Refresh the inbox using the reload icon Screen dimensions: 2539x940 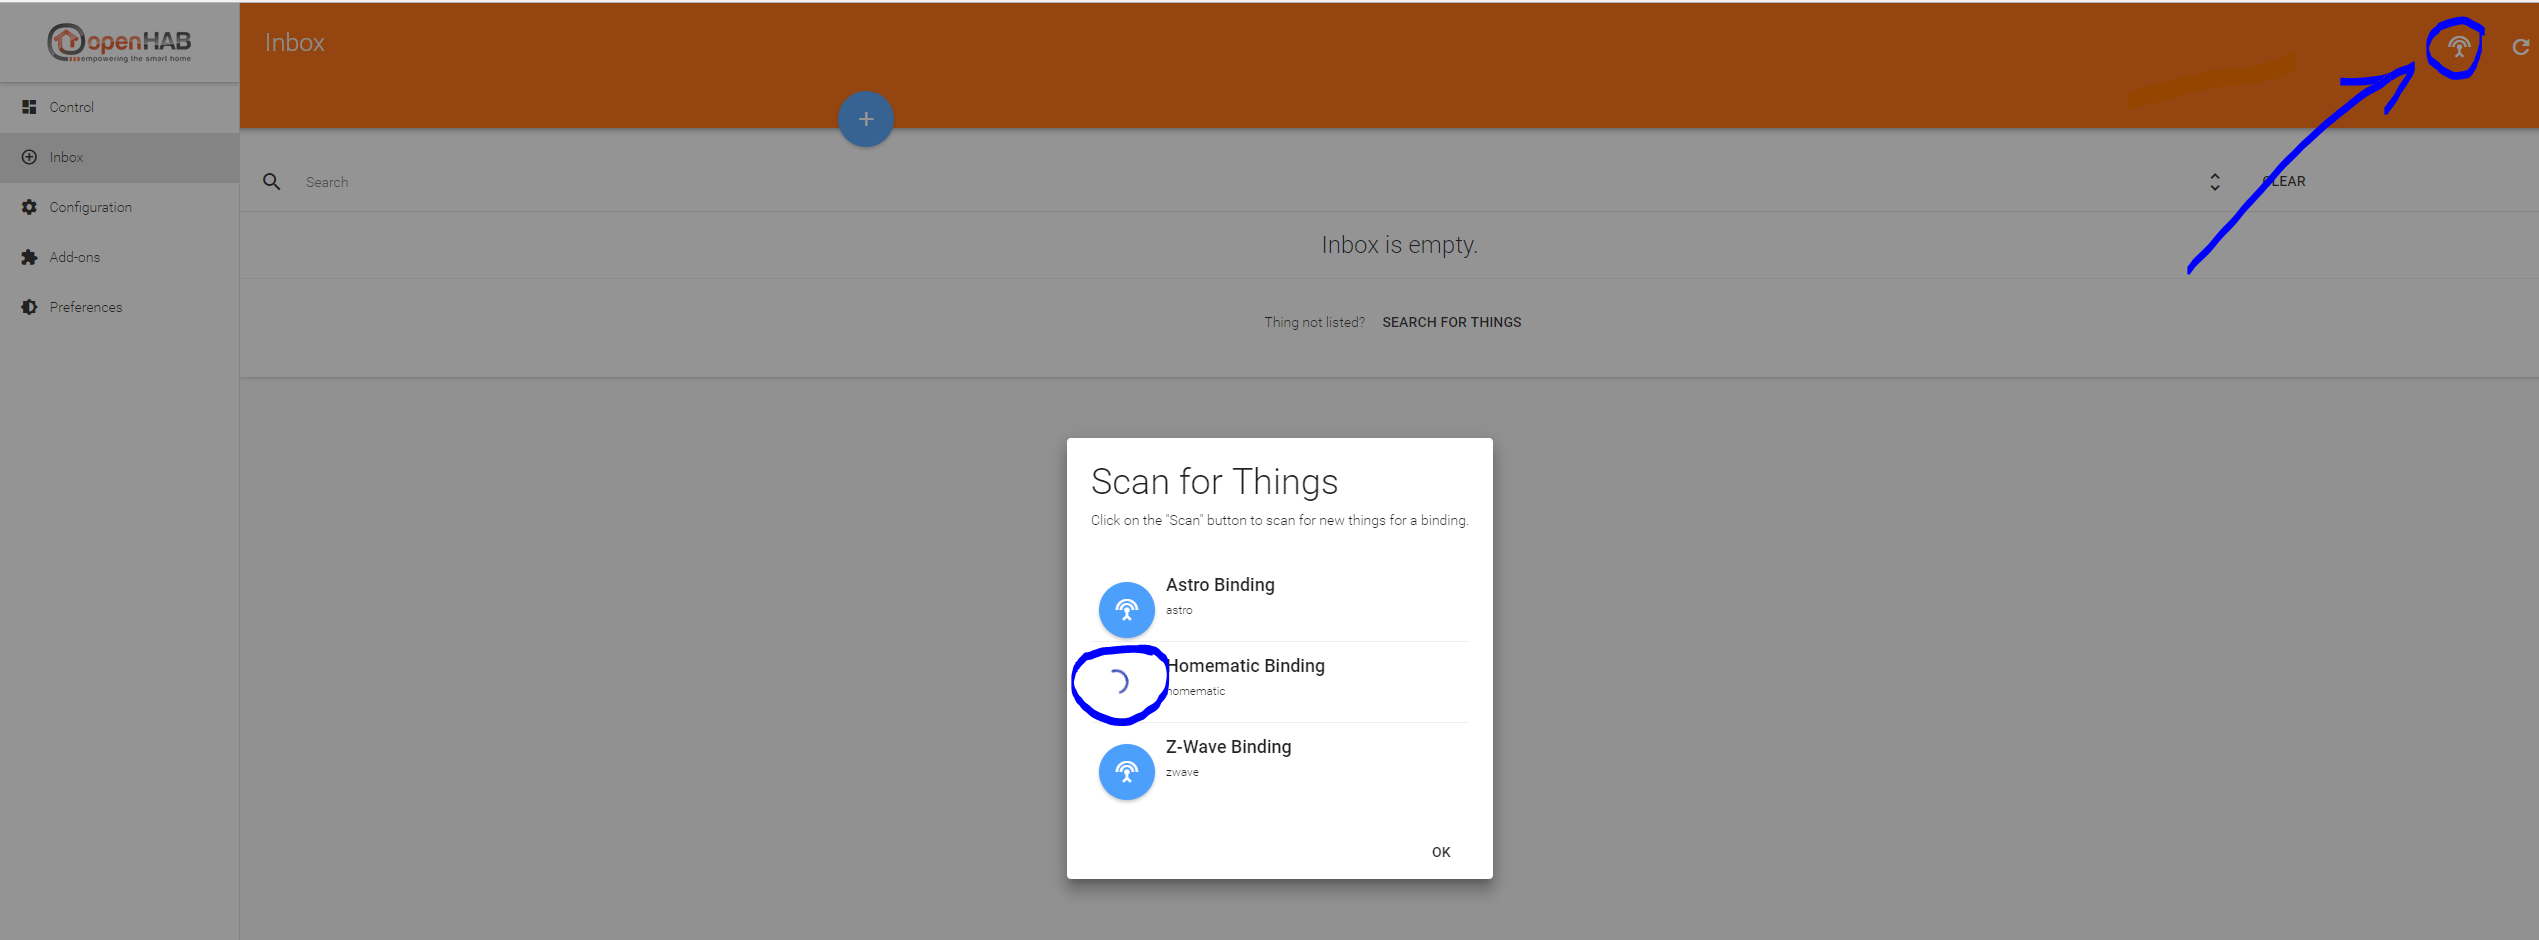[x=2520, y=46]
